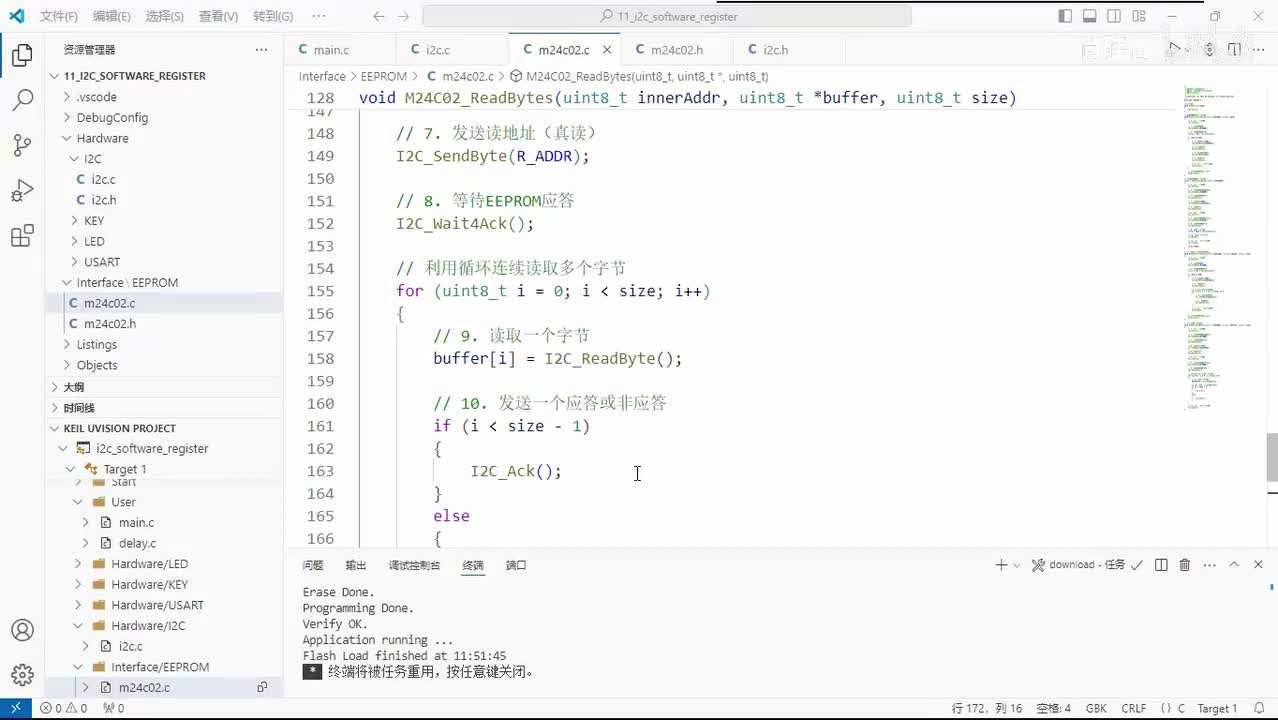The image size is (1278, 720).
Task: Click the errors and warnings count in status bar
Action: [63, 708]
